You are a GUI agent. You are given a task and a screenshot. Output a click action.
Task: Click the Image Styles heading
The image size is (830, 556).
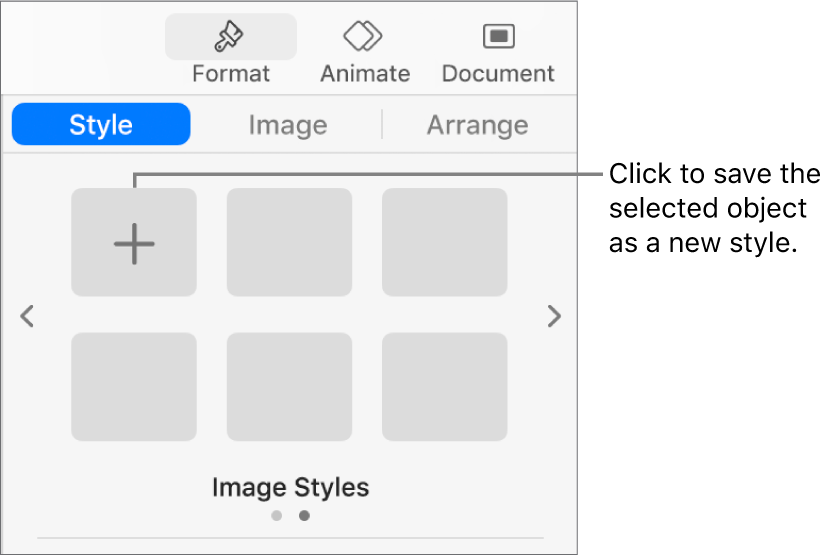point(290,488)
